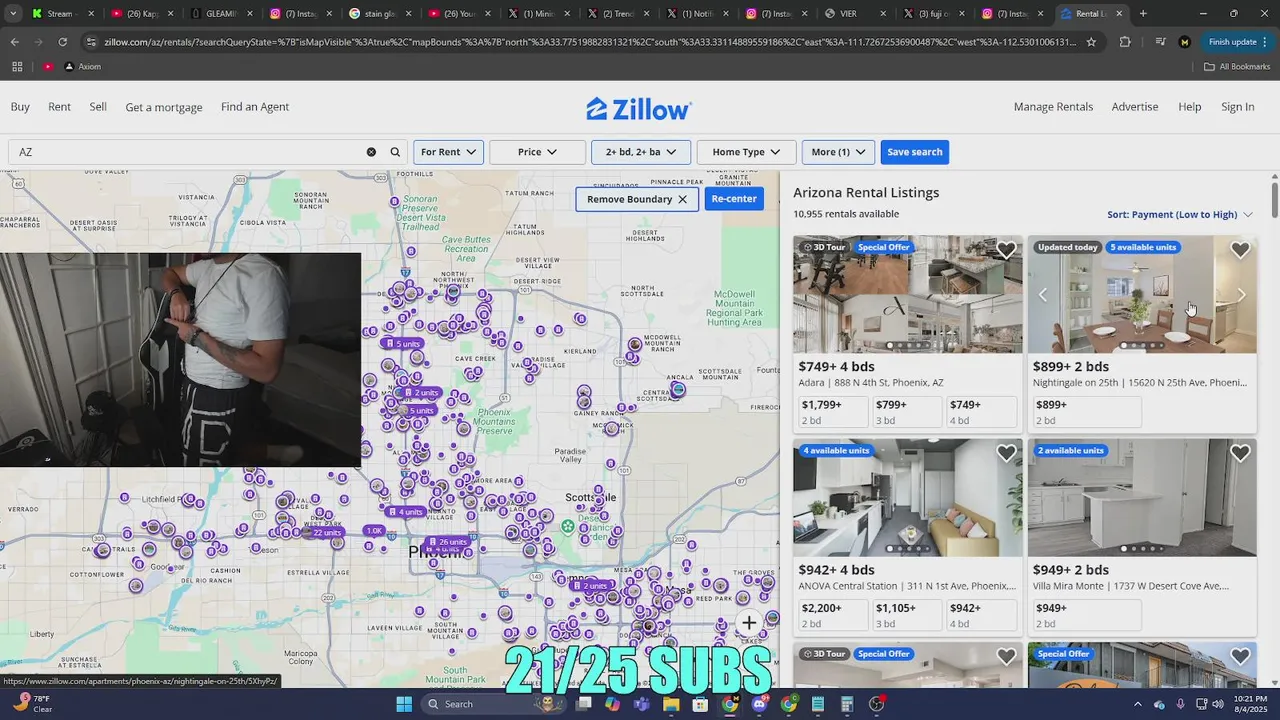Open Find an Agent menu

point(255,106)
